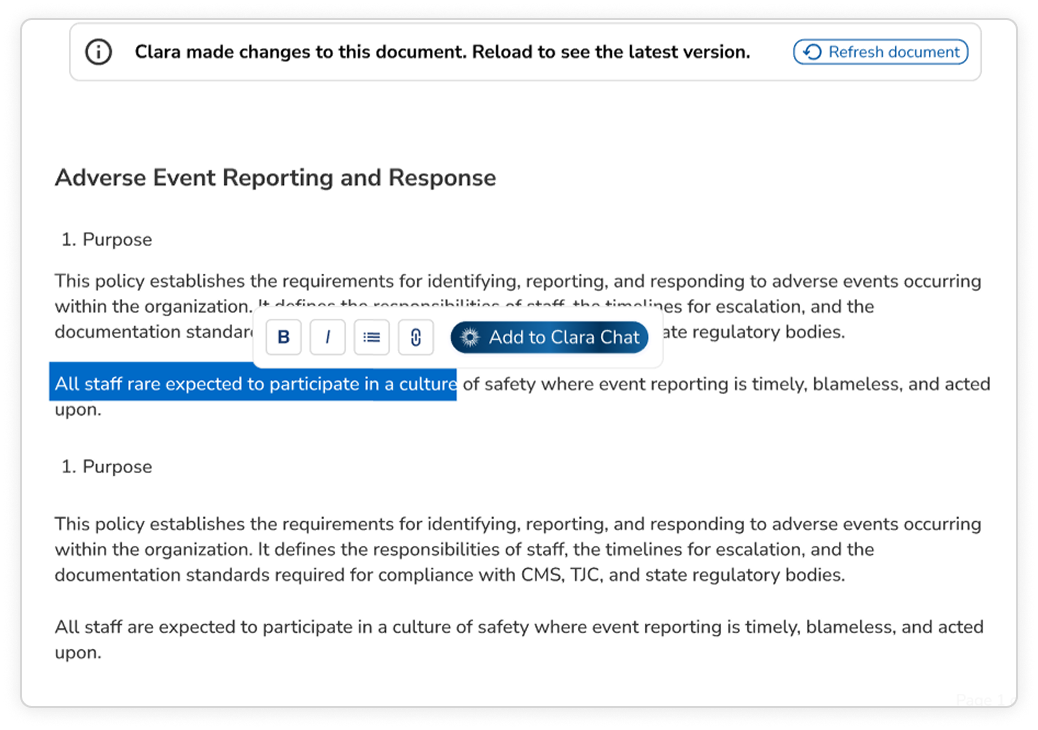This screenshot has height=730, width=1038.
Task: Click the last 'All staff are expected' paragraph
Action: click(x=519, y=639)
